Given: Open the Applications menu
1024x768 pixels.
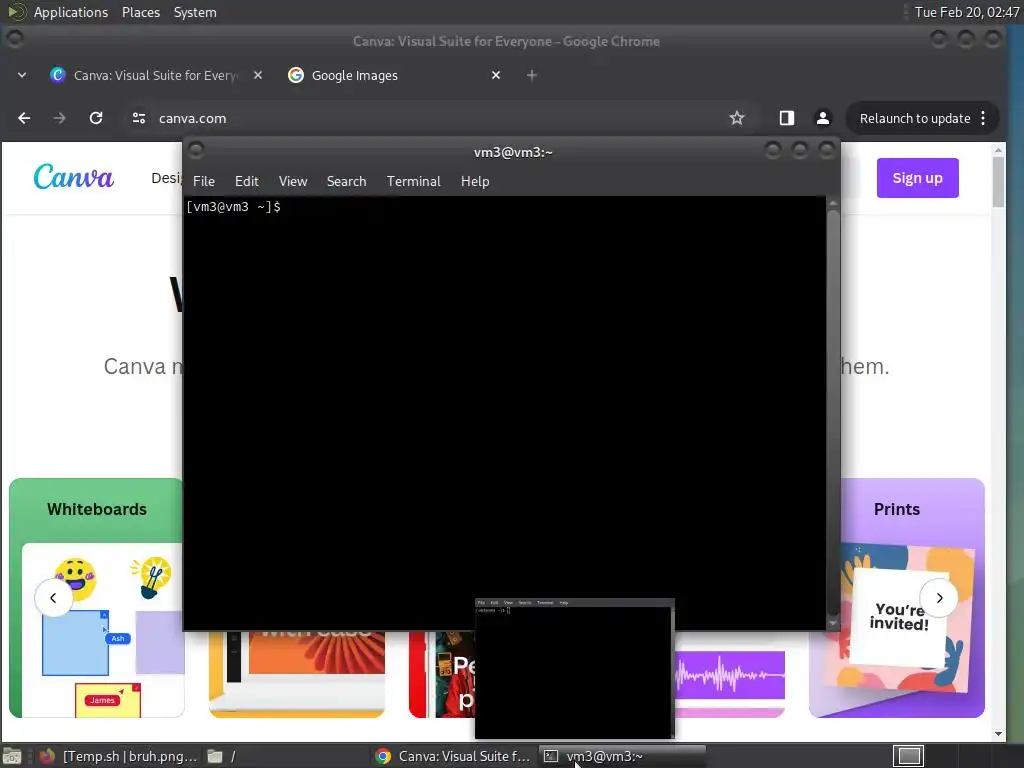Looking at the screenshot, I should pyautogui.click(x=71, y=12).
